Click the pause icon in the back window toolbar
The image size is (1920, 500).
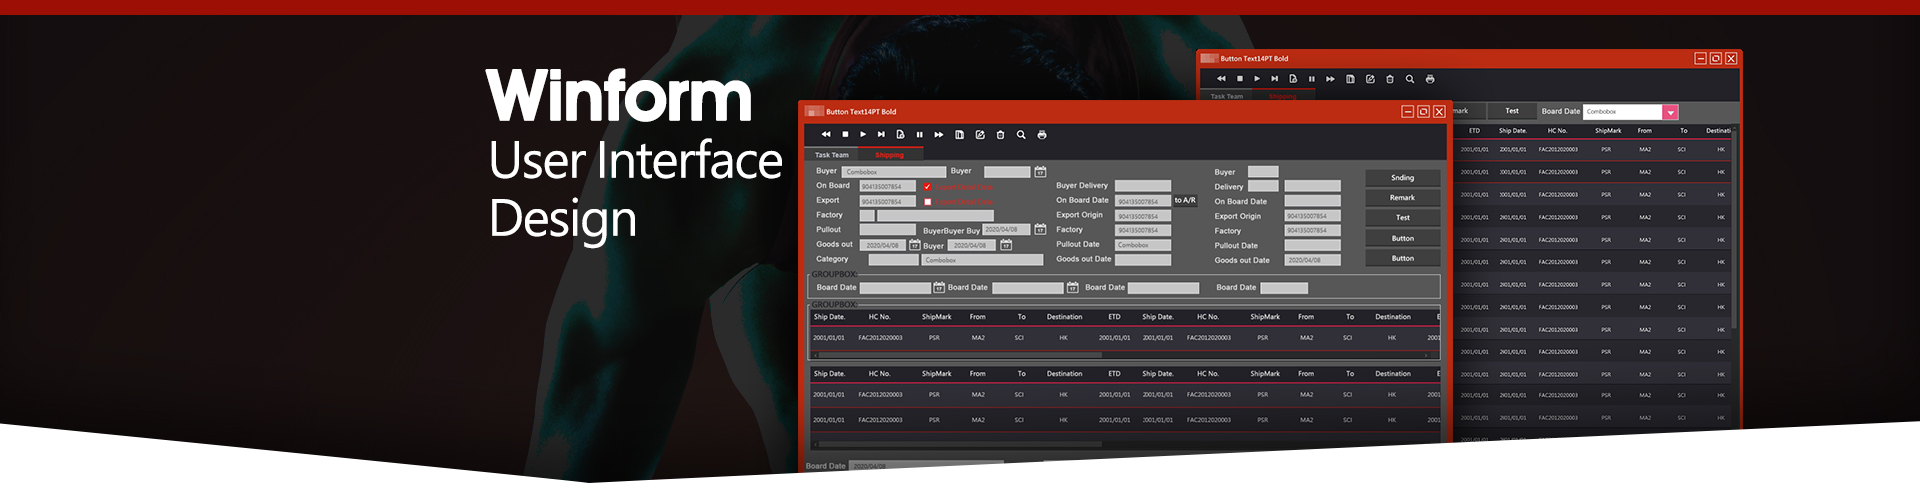click(1311, 79)
